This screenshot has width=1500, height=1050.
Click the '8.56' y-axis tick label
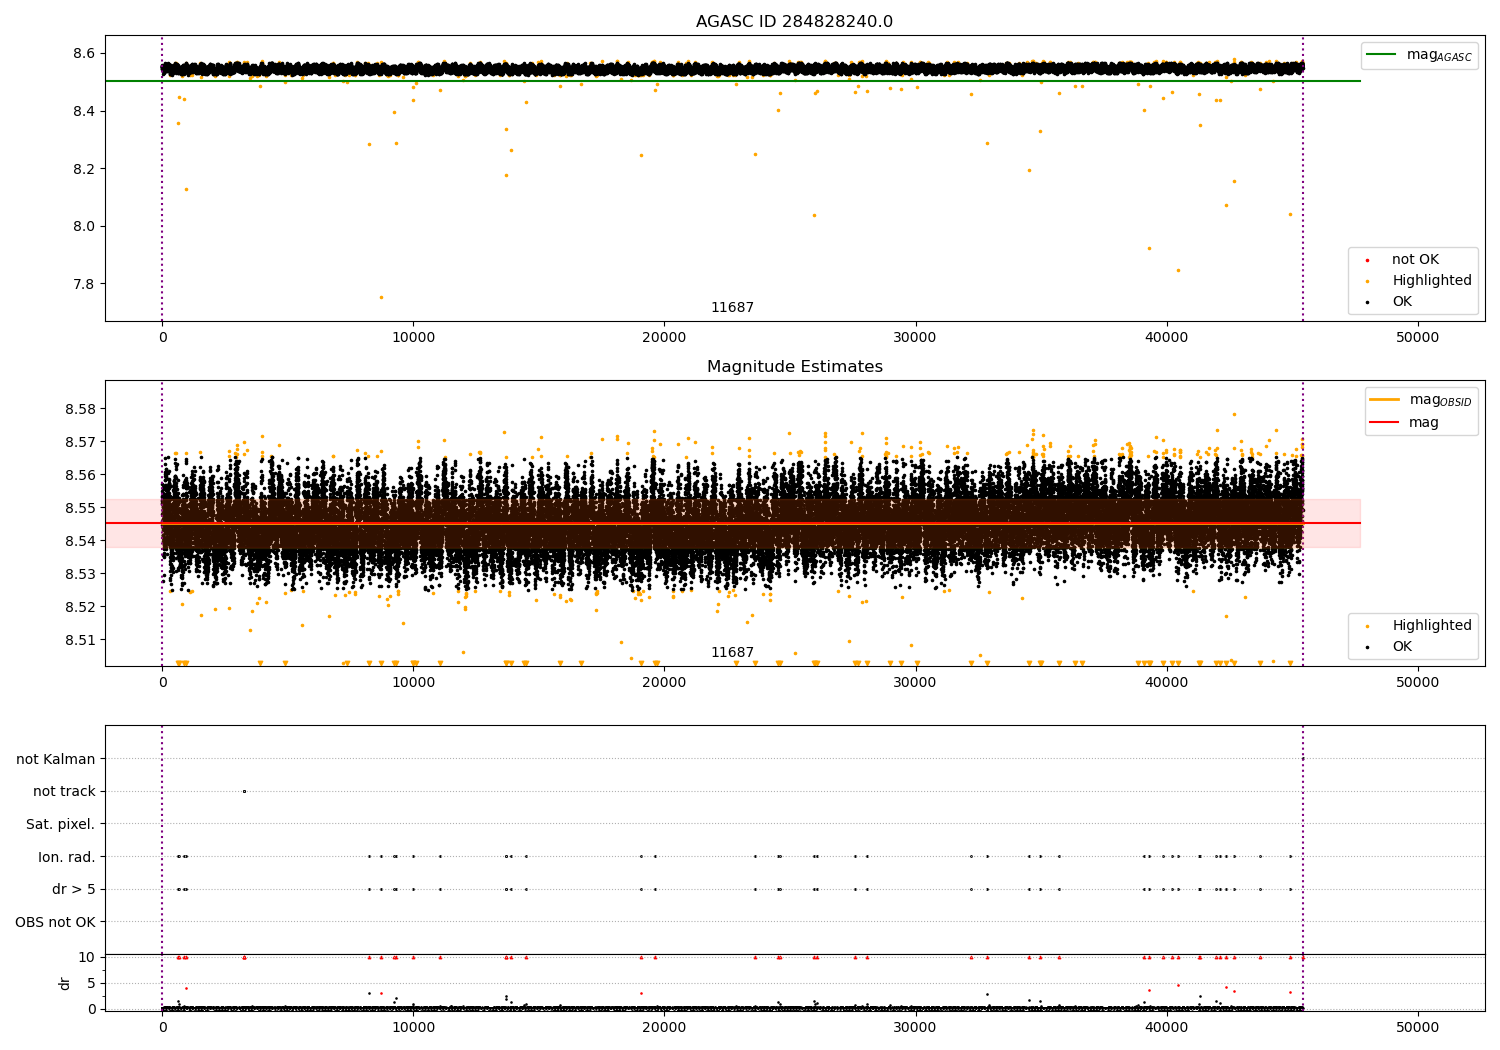(80, 475)
